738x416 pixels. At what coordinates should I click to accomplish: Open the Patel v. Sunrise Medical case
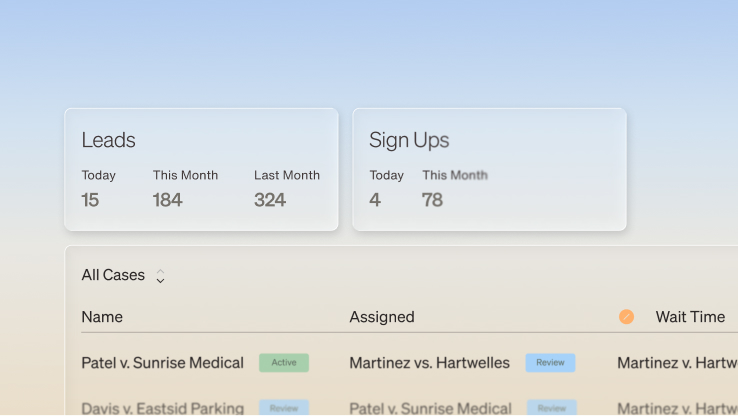pyautogui.click(x=162, y=363)
